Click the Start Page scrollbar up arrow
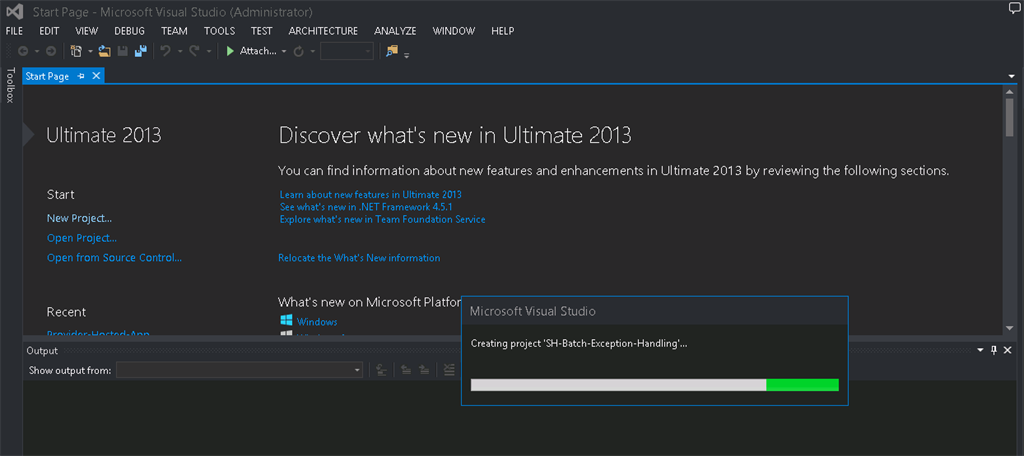The image size is (1024, 456). point(1010,91)
